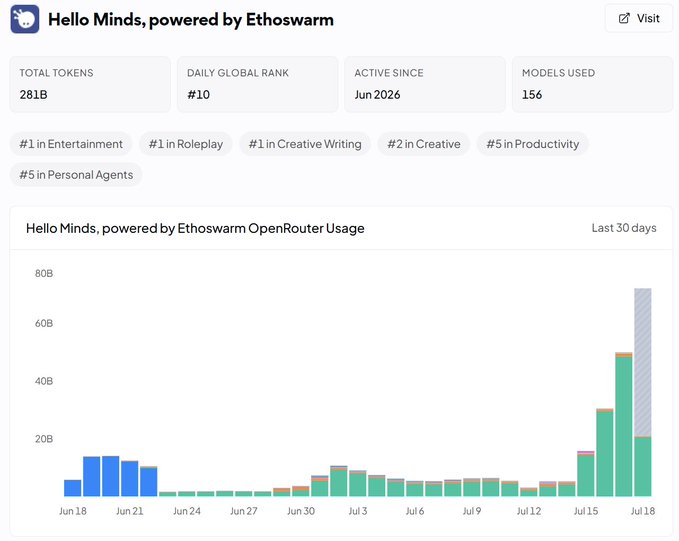The width and height of the screenshot is (679, 541).
Task: Click the bar above the Jul 15 label
Action: click(586, 473)
